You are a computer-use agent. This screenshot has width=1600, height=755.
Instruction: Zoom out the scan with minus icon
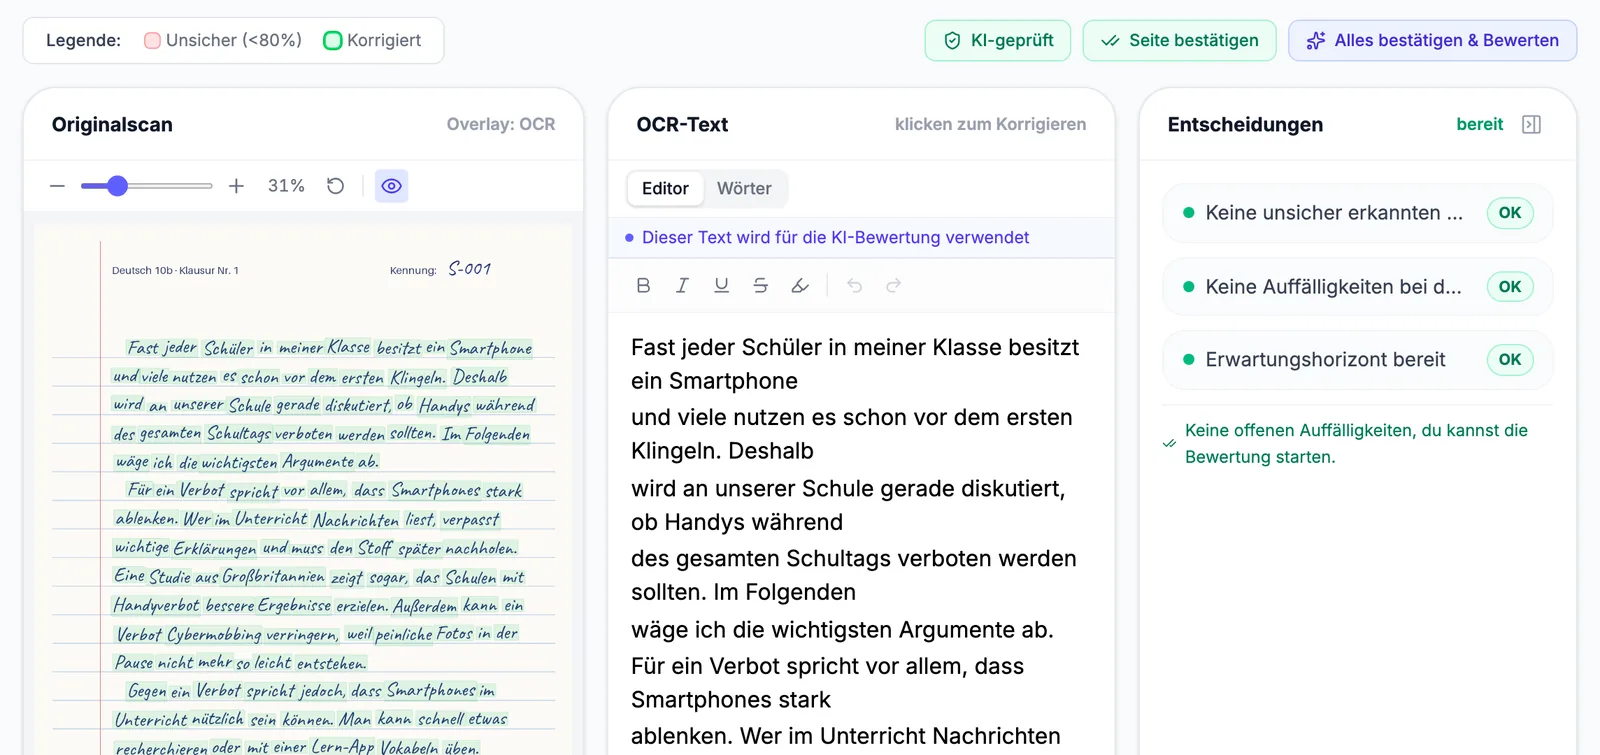57,186
